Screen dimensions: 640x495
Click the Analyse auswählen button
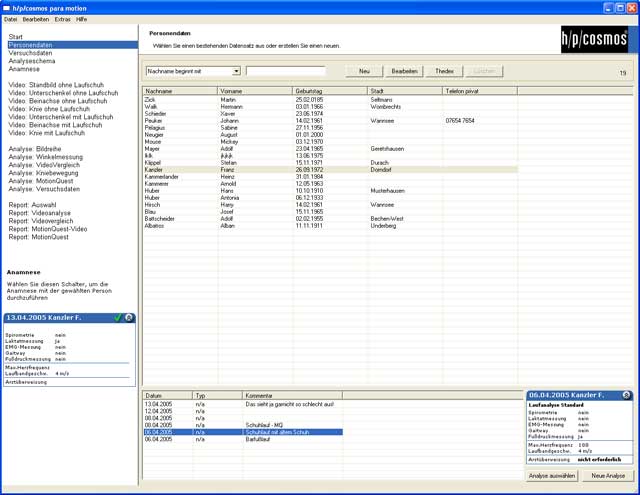(x=551, y=476)
